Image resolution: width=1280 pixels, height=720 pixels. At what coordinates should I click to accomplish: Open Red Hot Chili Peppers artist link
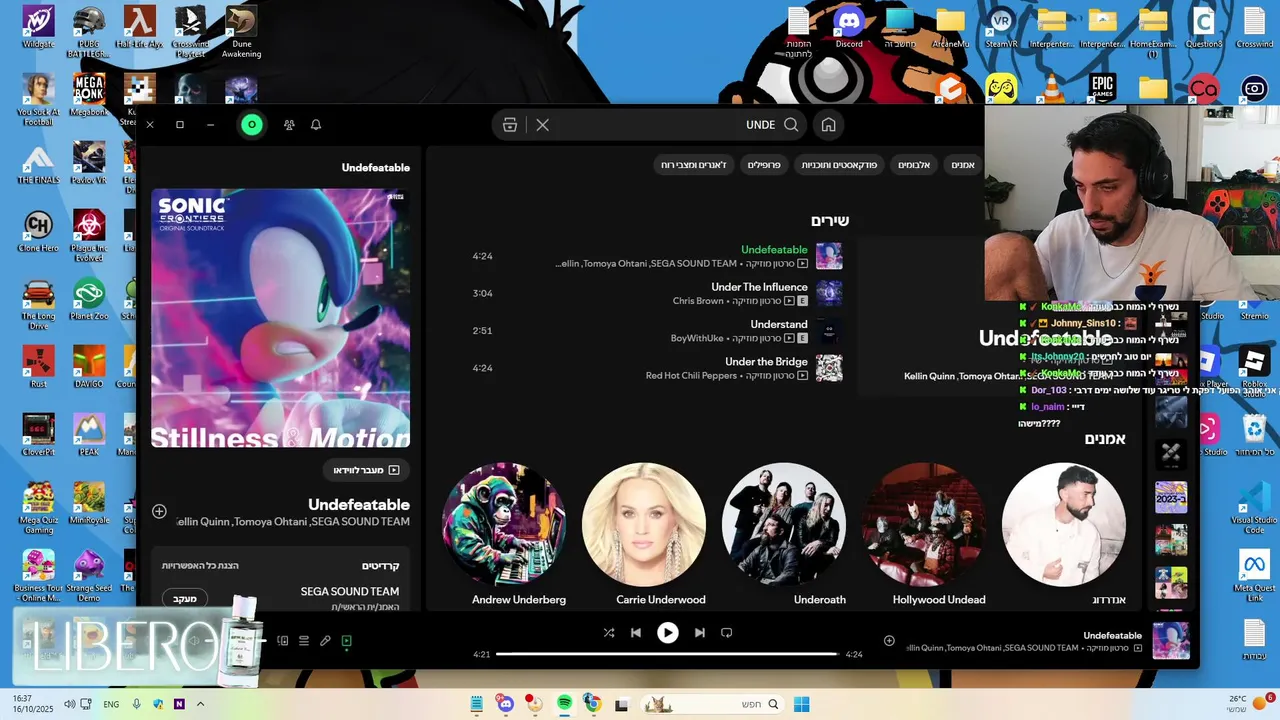[x=691, y=376]
